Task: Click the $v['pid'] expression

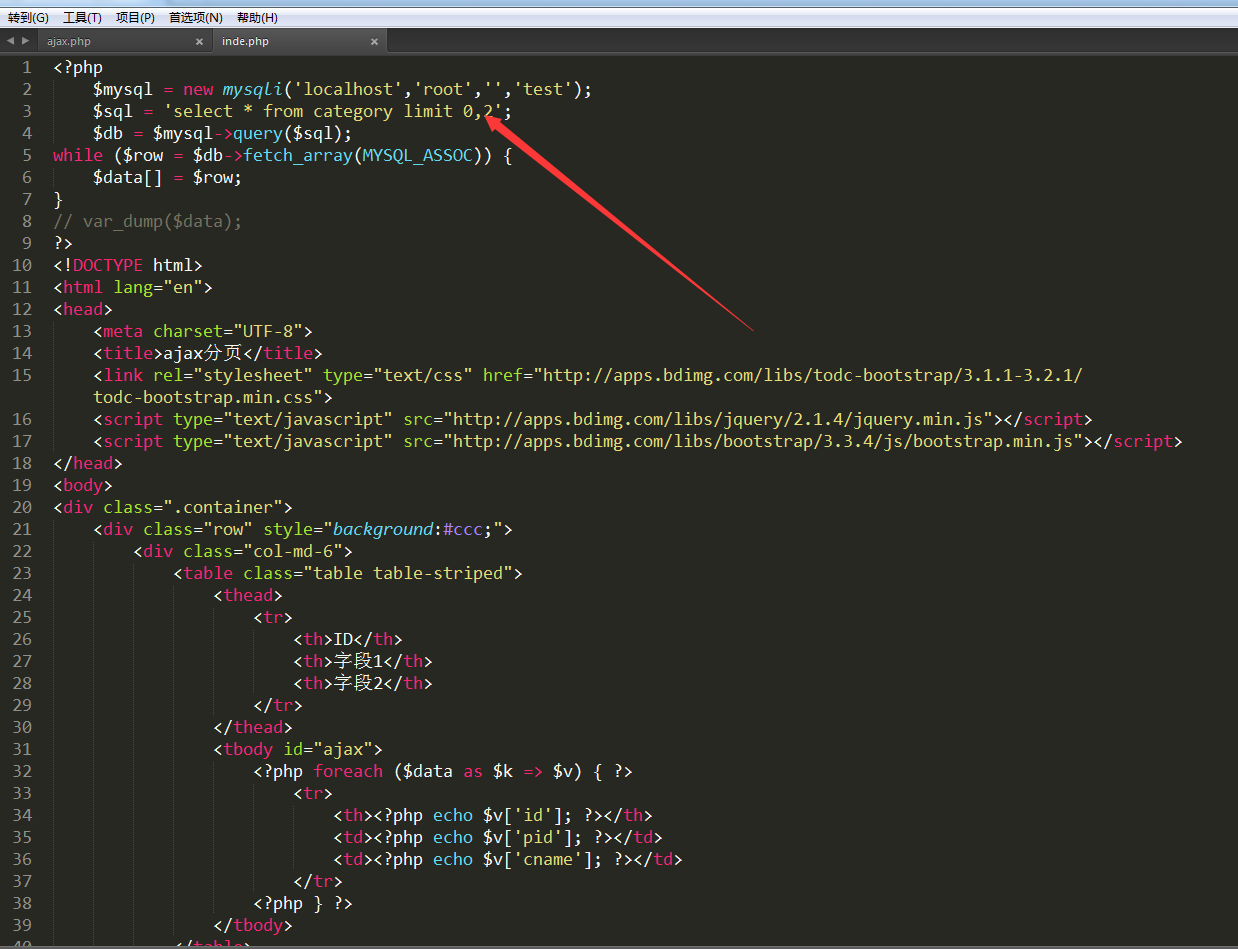Action: click(x=528, y=837)
